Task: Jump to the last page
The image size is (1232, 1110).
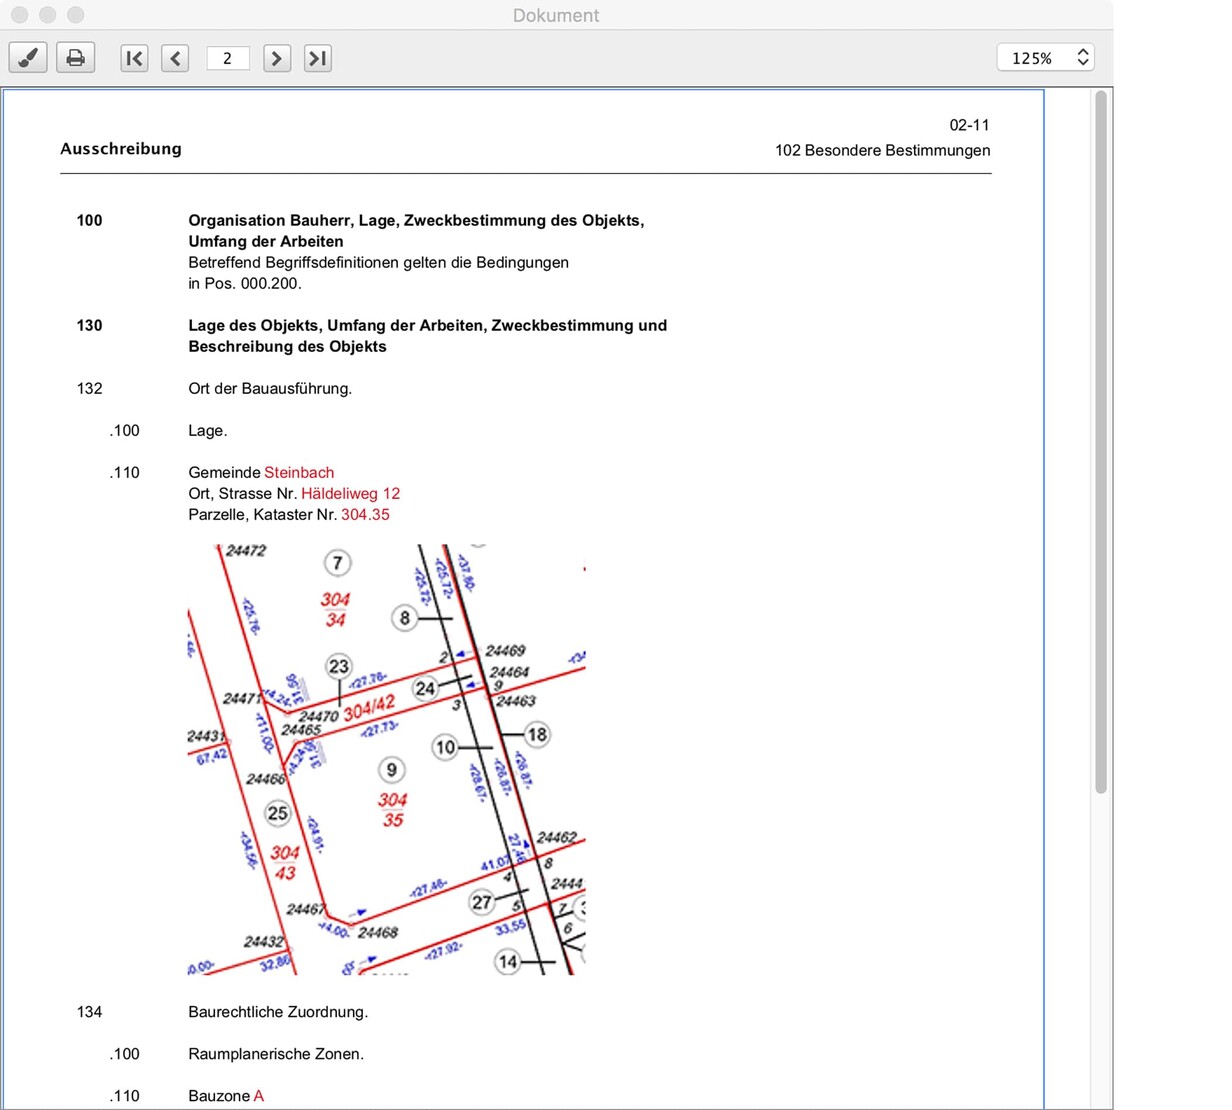Action: pyautogui.click(x=318, y=58)
